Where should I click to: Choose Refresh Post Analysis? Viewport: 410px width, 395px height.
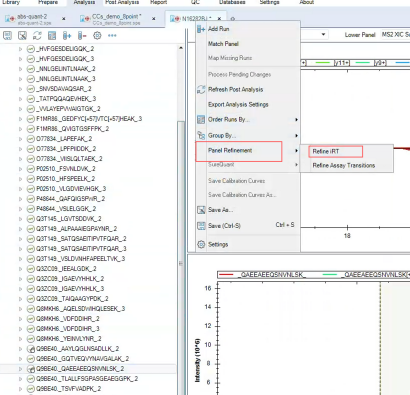[x=236, y=89]
